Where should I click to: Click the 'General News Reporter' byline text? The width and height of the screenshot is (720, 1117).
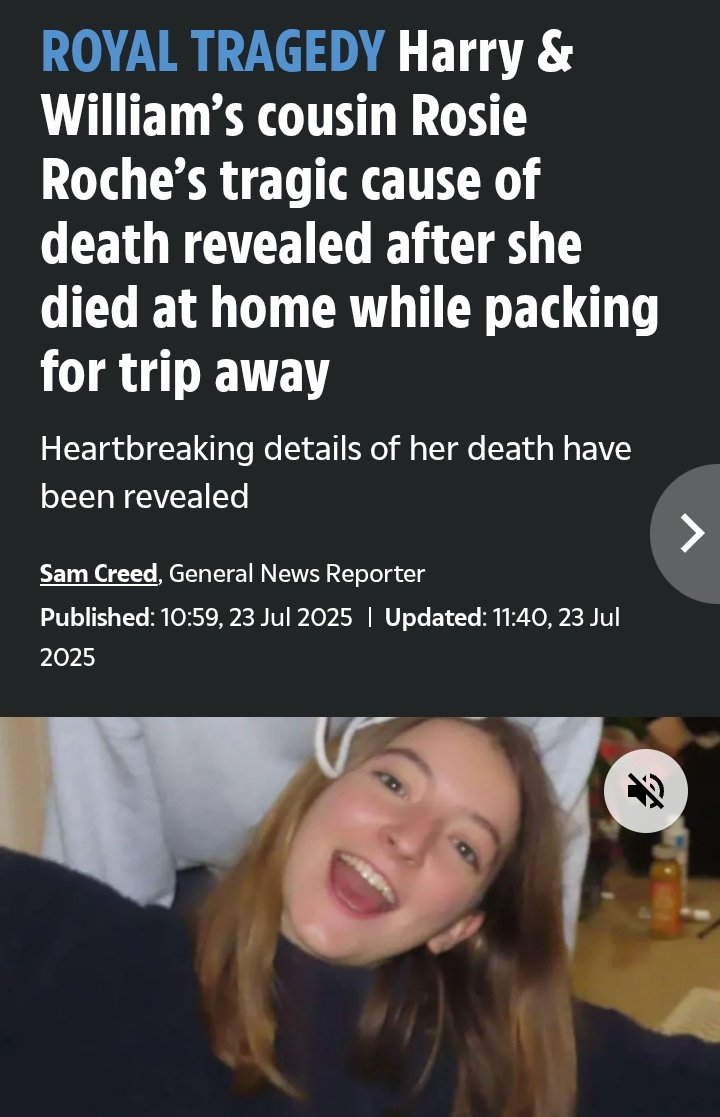click(x=296, y=573)
